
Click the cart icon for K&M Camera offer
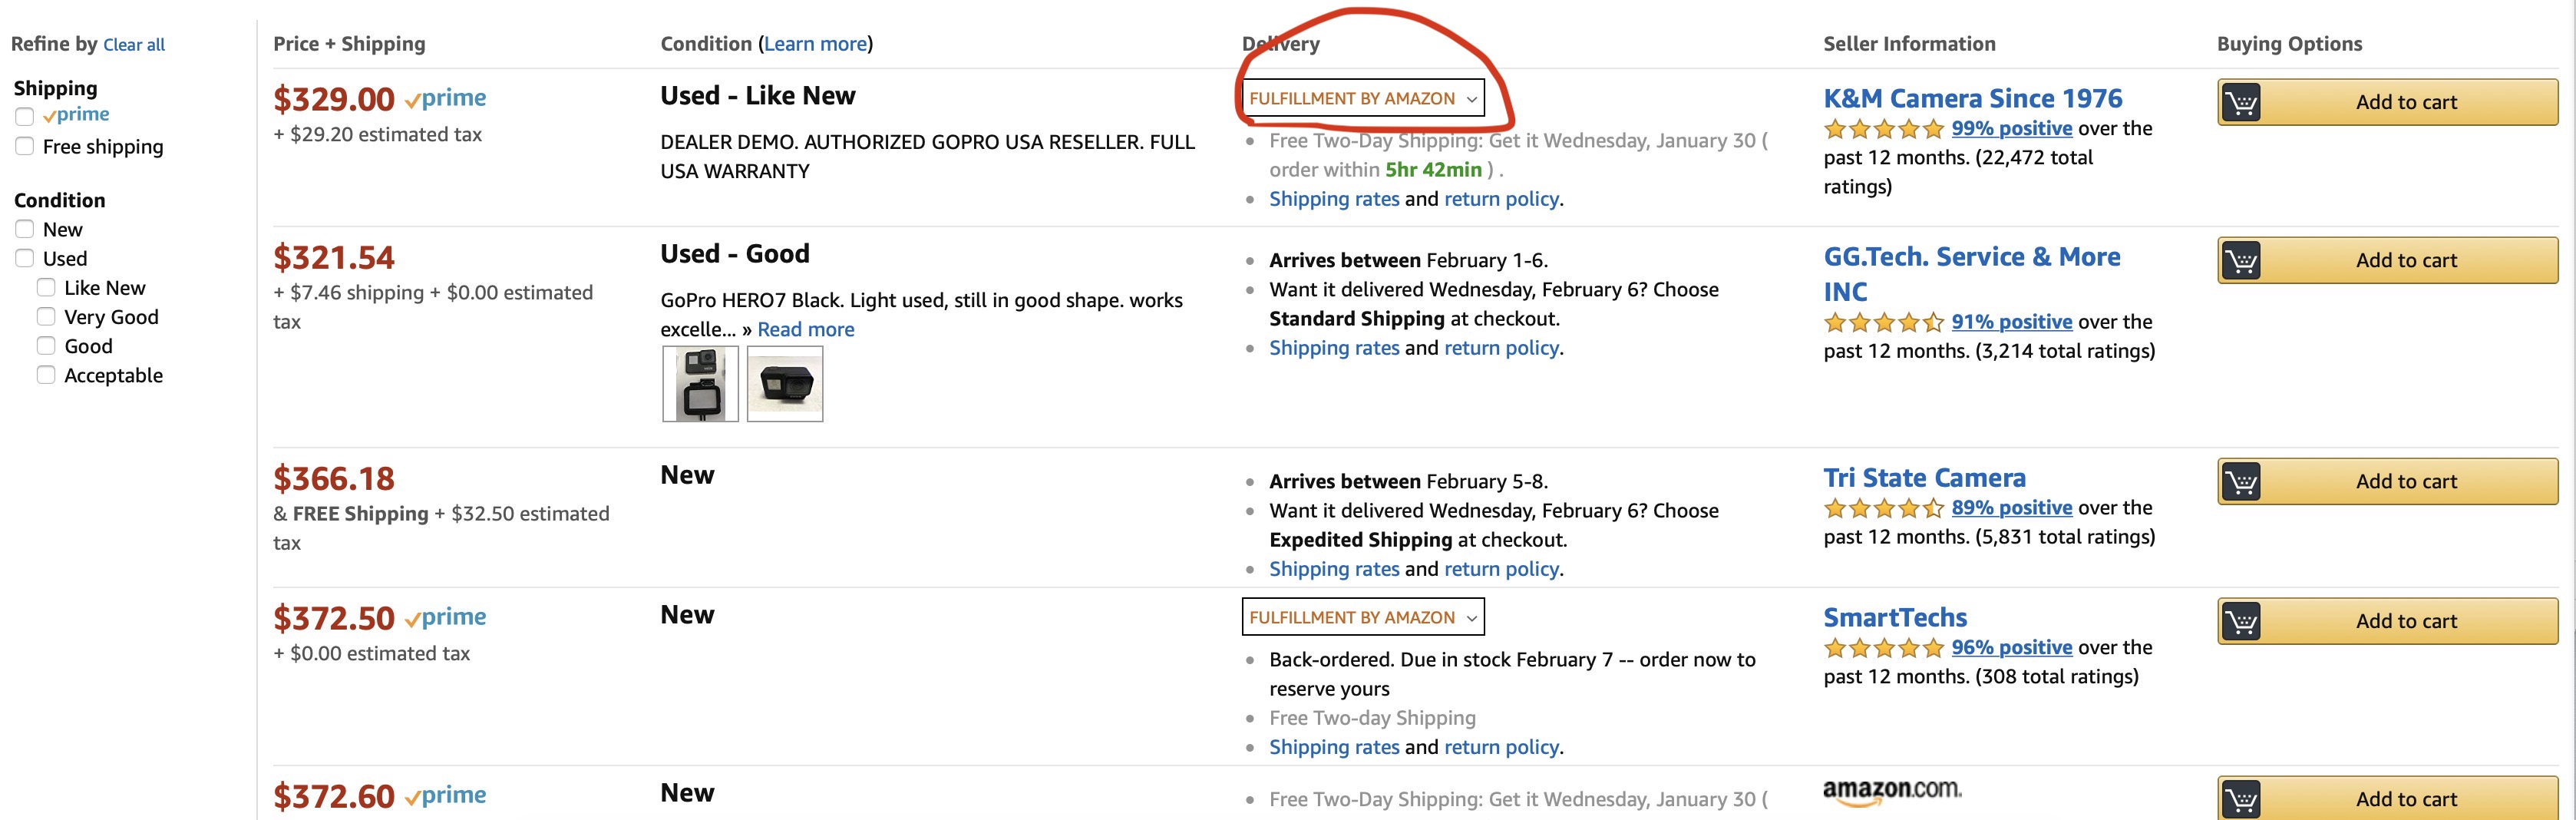click(x=2241, y=102)
